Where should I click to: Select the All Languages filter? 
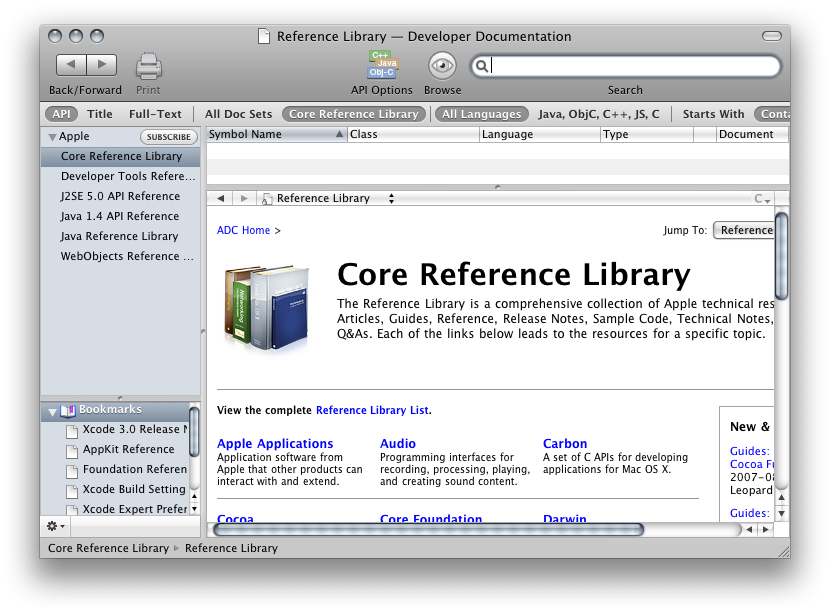[x=482, y=114]
